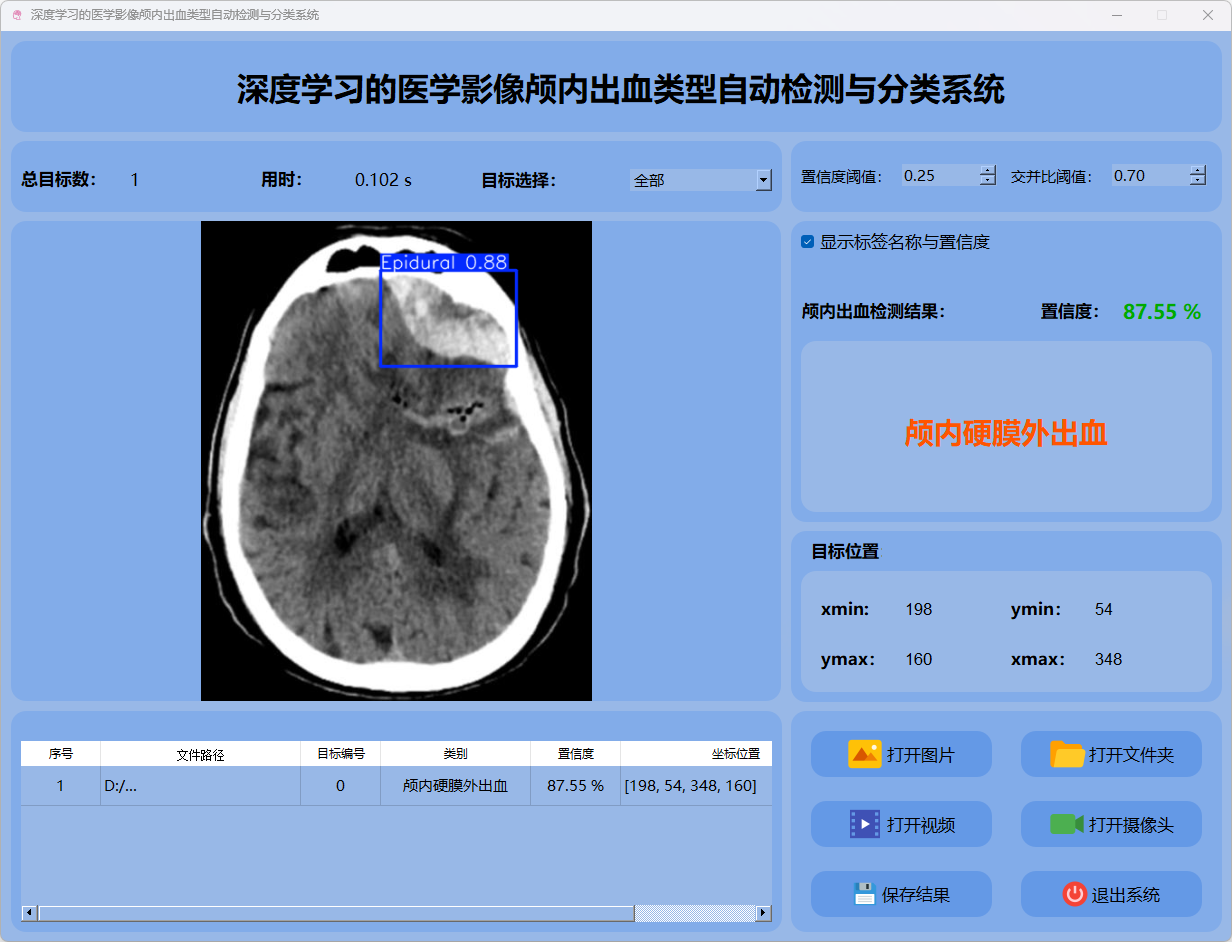This screenshot has height=942, width=1232.
Task: Select the file path cell D:/...
Action: (x=201, y=786)
